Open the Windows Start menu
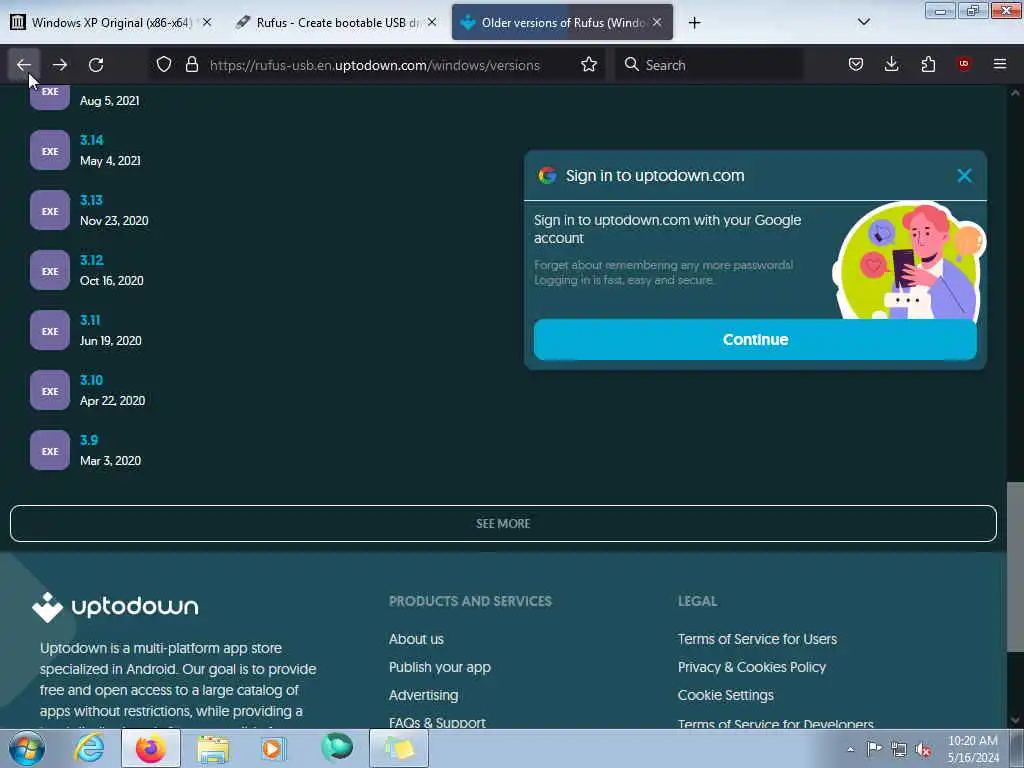Image resolution: width=1024 pixels, height=768 pixels. click(26, 748)
